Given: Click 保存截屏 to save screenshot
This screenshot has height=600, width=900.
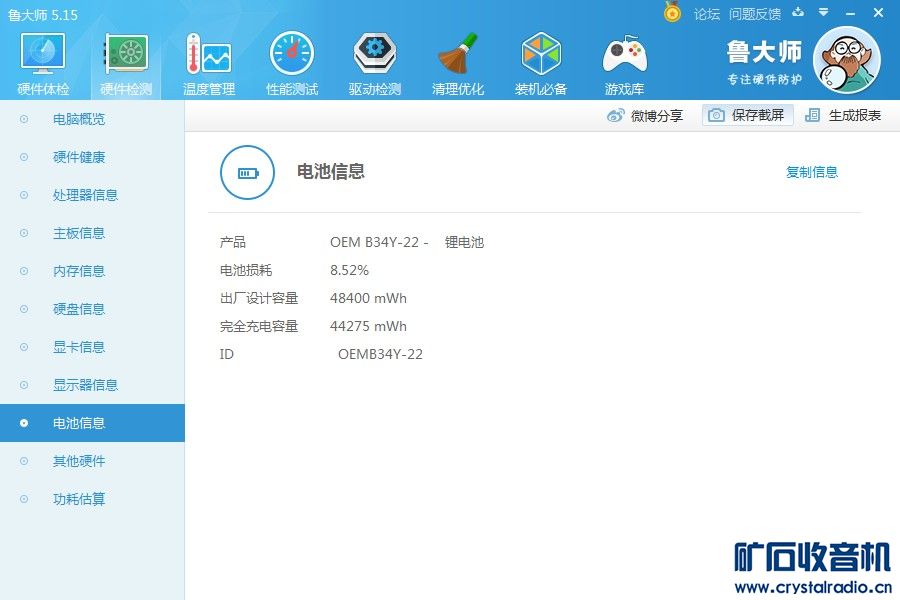Looking at the screenshot, I should (748, 115).
